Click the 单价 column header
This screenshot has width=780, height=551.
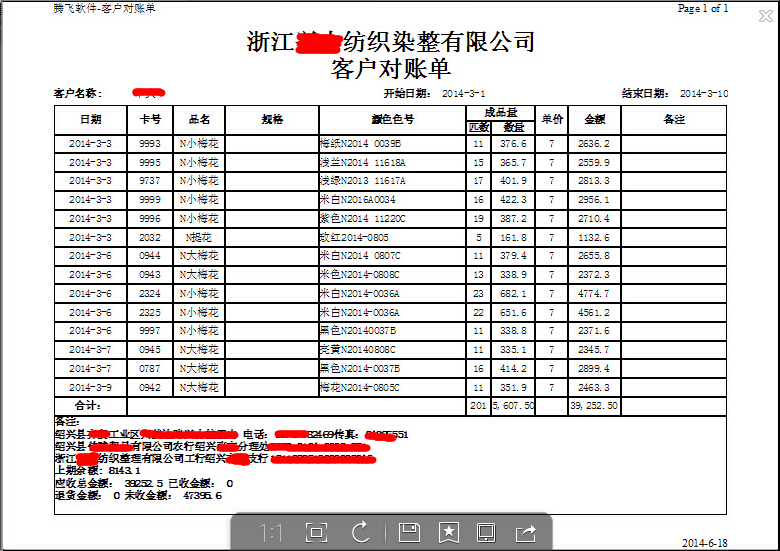pos(552,119)
